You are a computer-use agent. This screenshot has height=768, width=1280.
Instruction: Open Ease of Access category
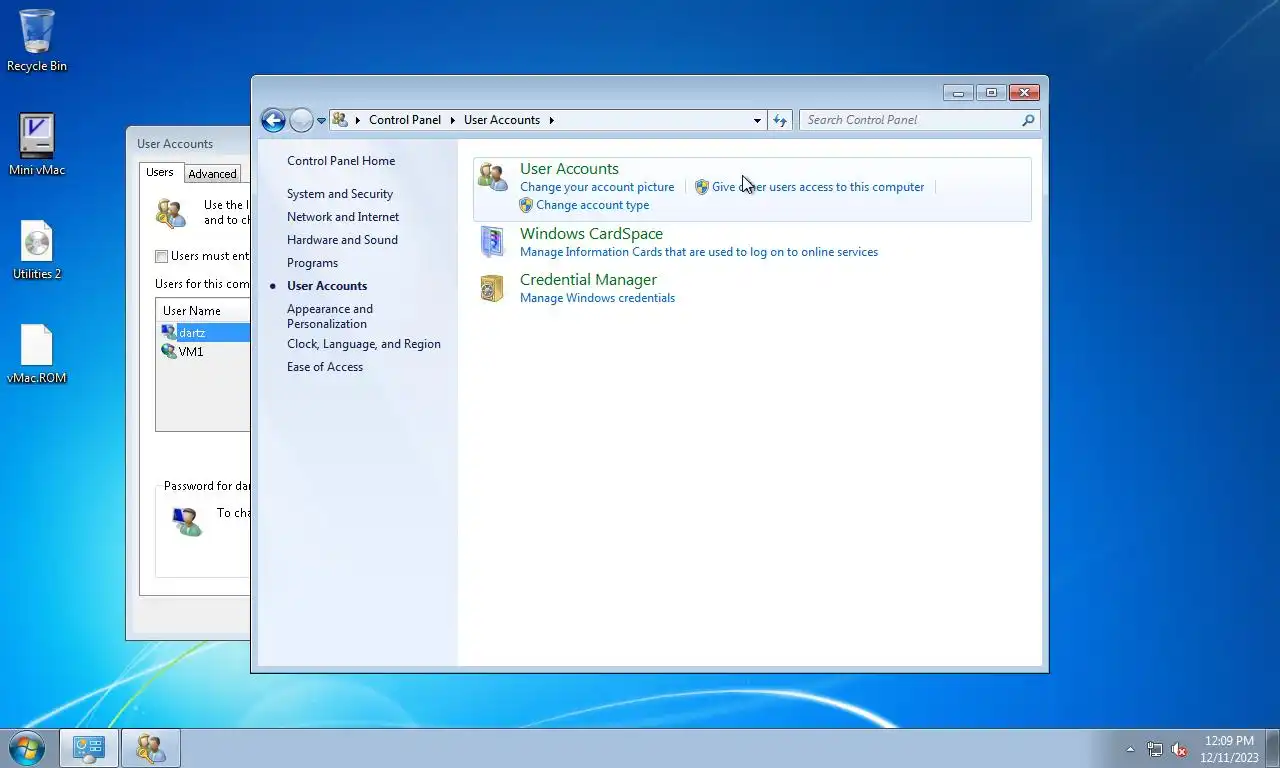(325, 367)
